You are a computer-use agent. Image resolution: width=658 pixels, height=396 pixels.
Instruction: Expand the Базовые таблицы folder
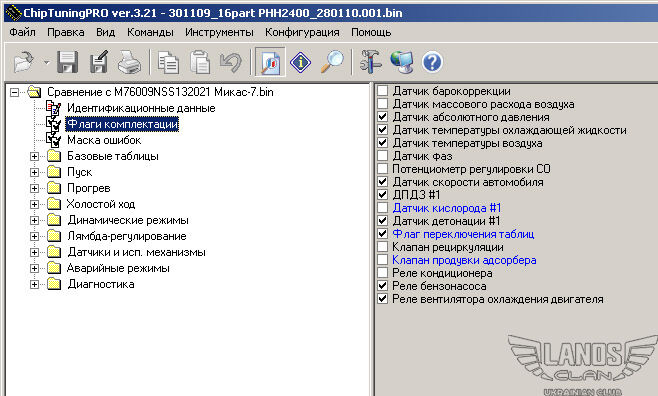tap(34, 156)
